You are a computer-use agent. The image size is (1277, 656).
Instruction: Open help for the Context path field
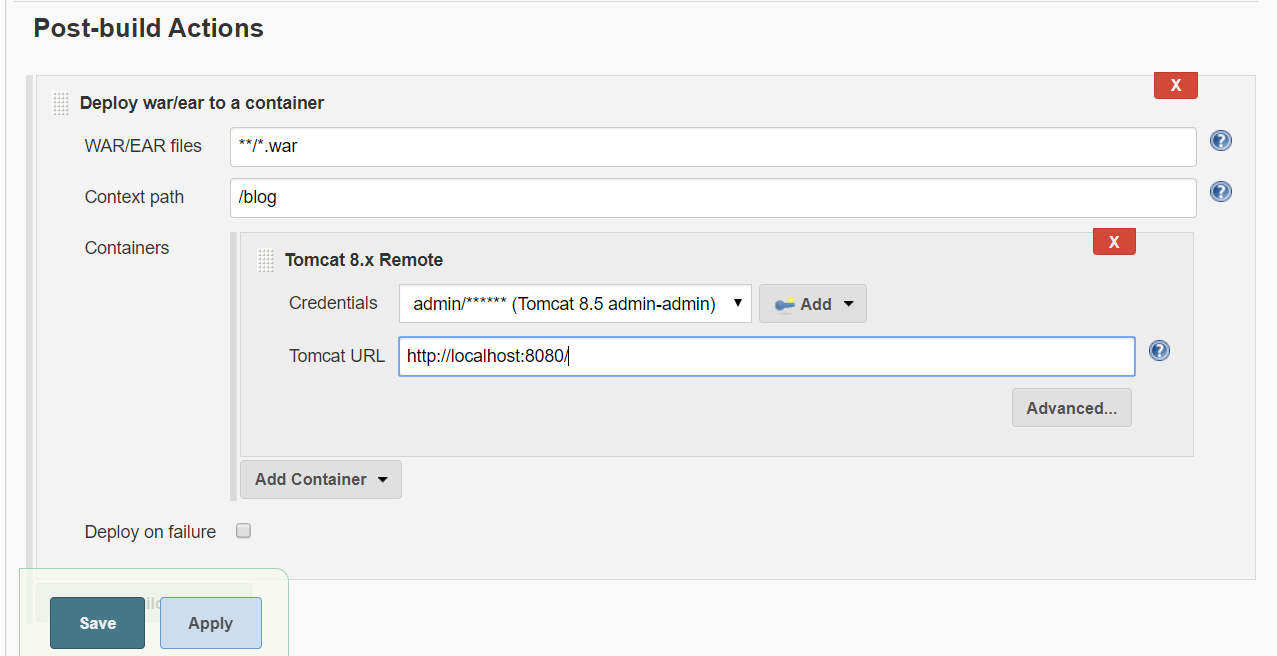(1220, 191)
